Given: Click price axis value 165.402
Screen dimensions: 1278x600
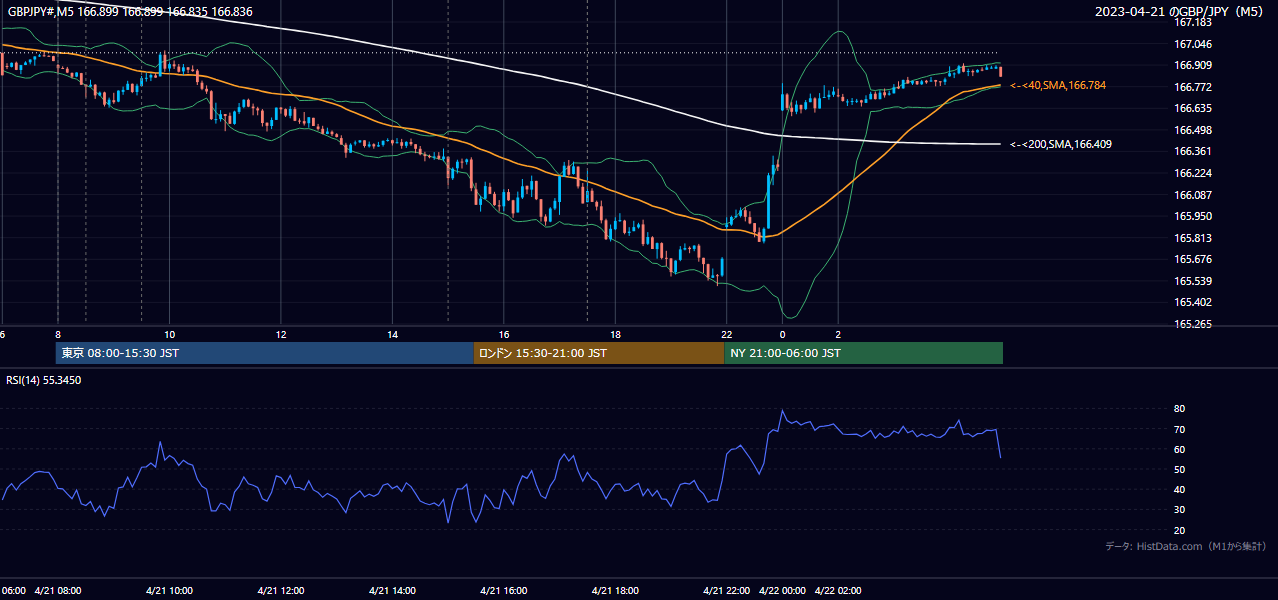Looking at the screenshot, I should pyautogui.click(x=1192, y=302).
